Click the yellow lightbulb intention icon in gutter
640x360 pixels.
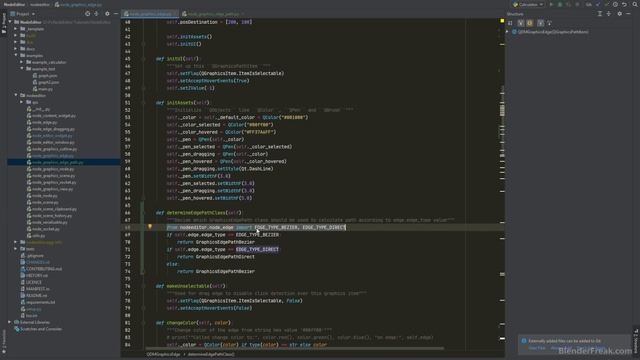(x=150, y=227)
